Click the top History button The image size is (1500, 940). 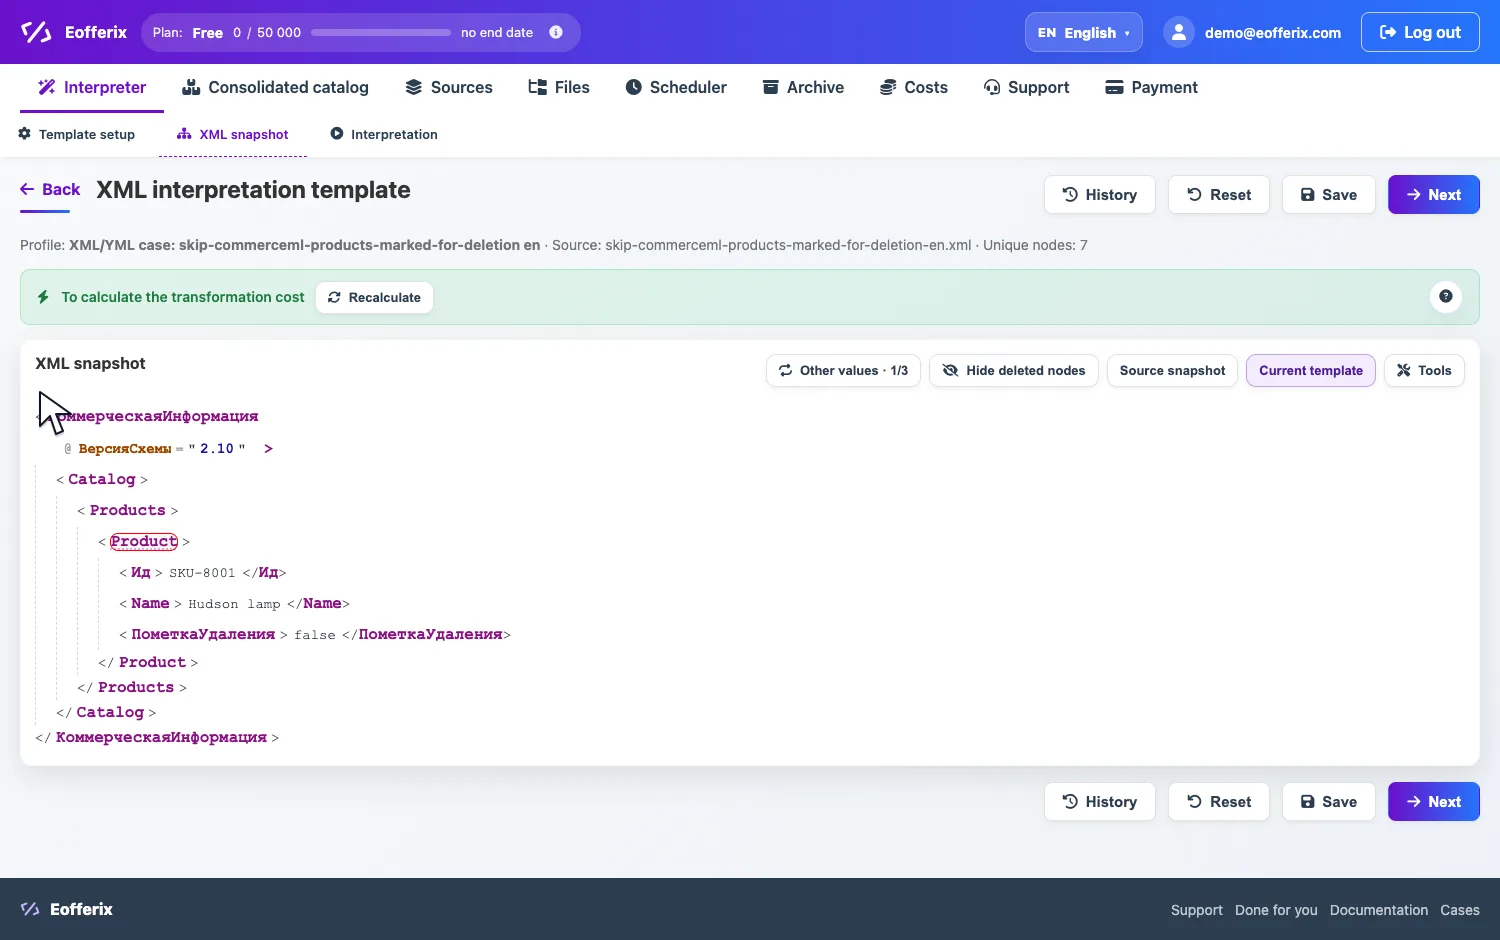point(1100,195)
